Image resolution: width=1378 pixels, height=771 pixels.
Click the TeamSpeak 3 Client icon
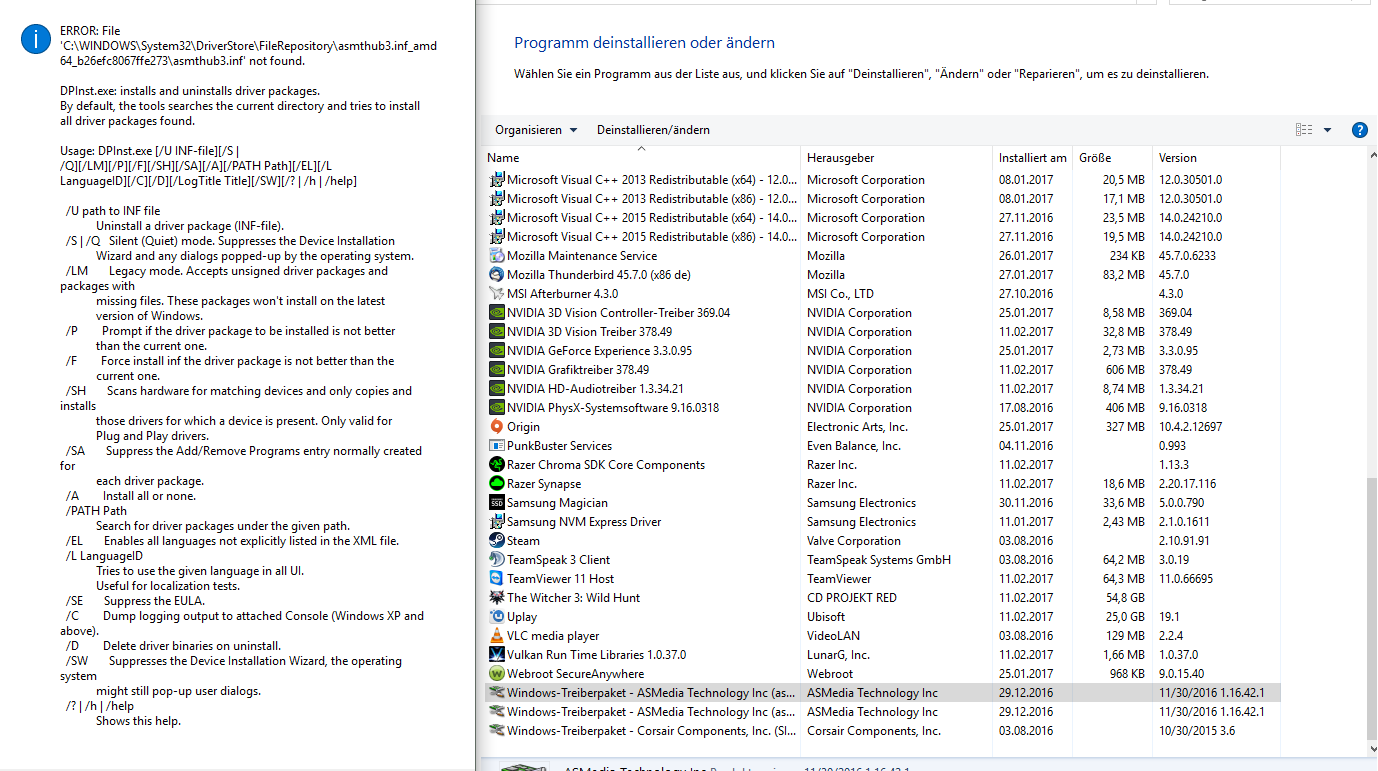pyautogui.click(x=497, y=560)
